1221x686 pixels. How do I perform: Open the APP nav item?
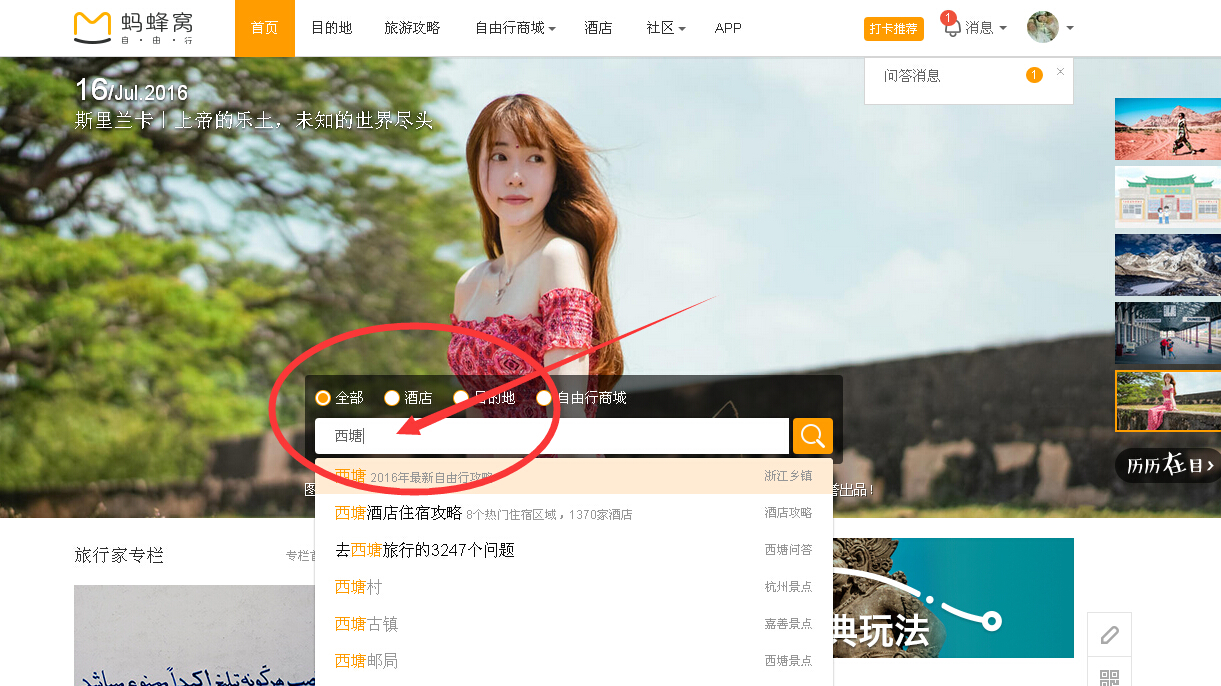(728, 28)
